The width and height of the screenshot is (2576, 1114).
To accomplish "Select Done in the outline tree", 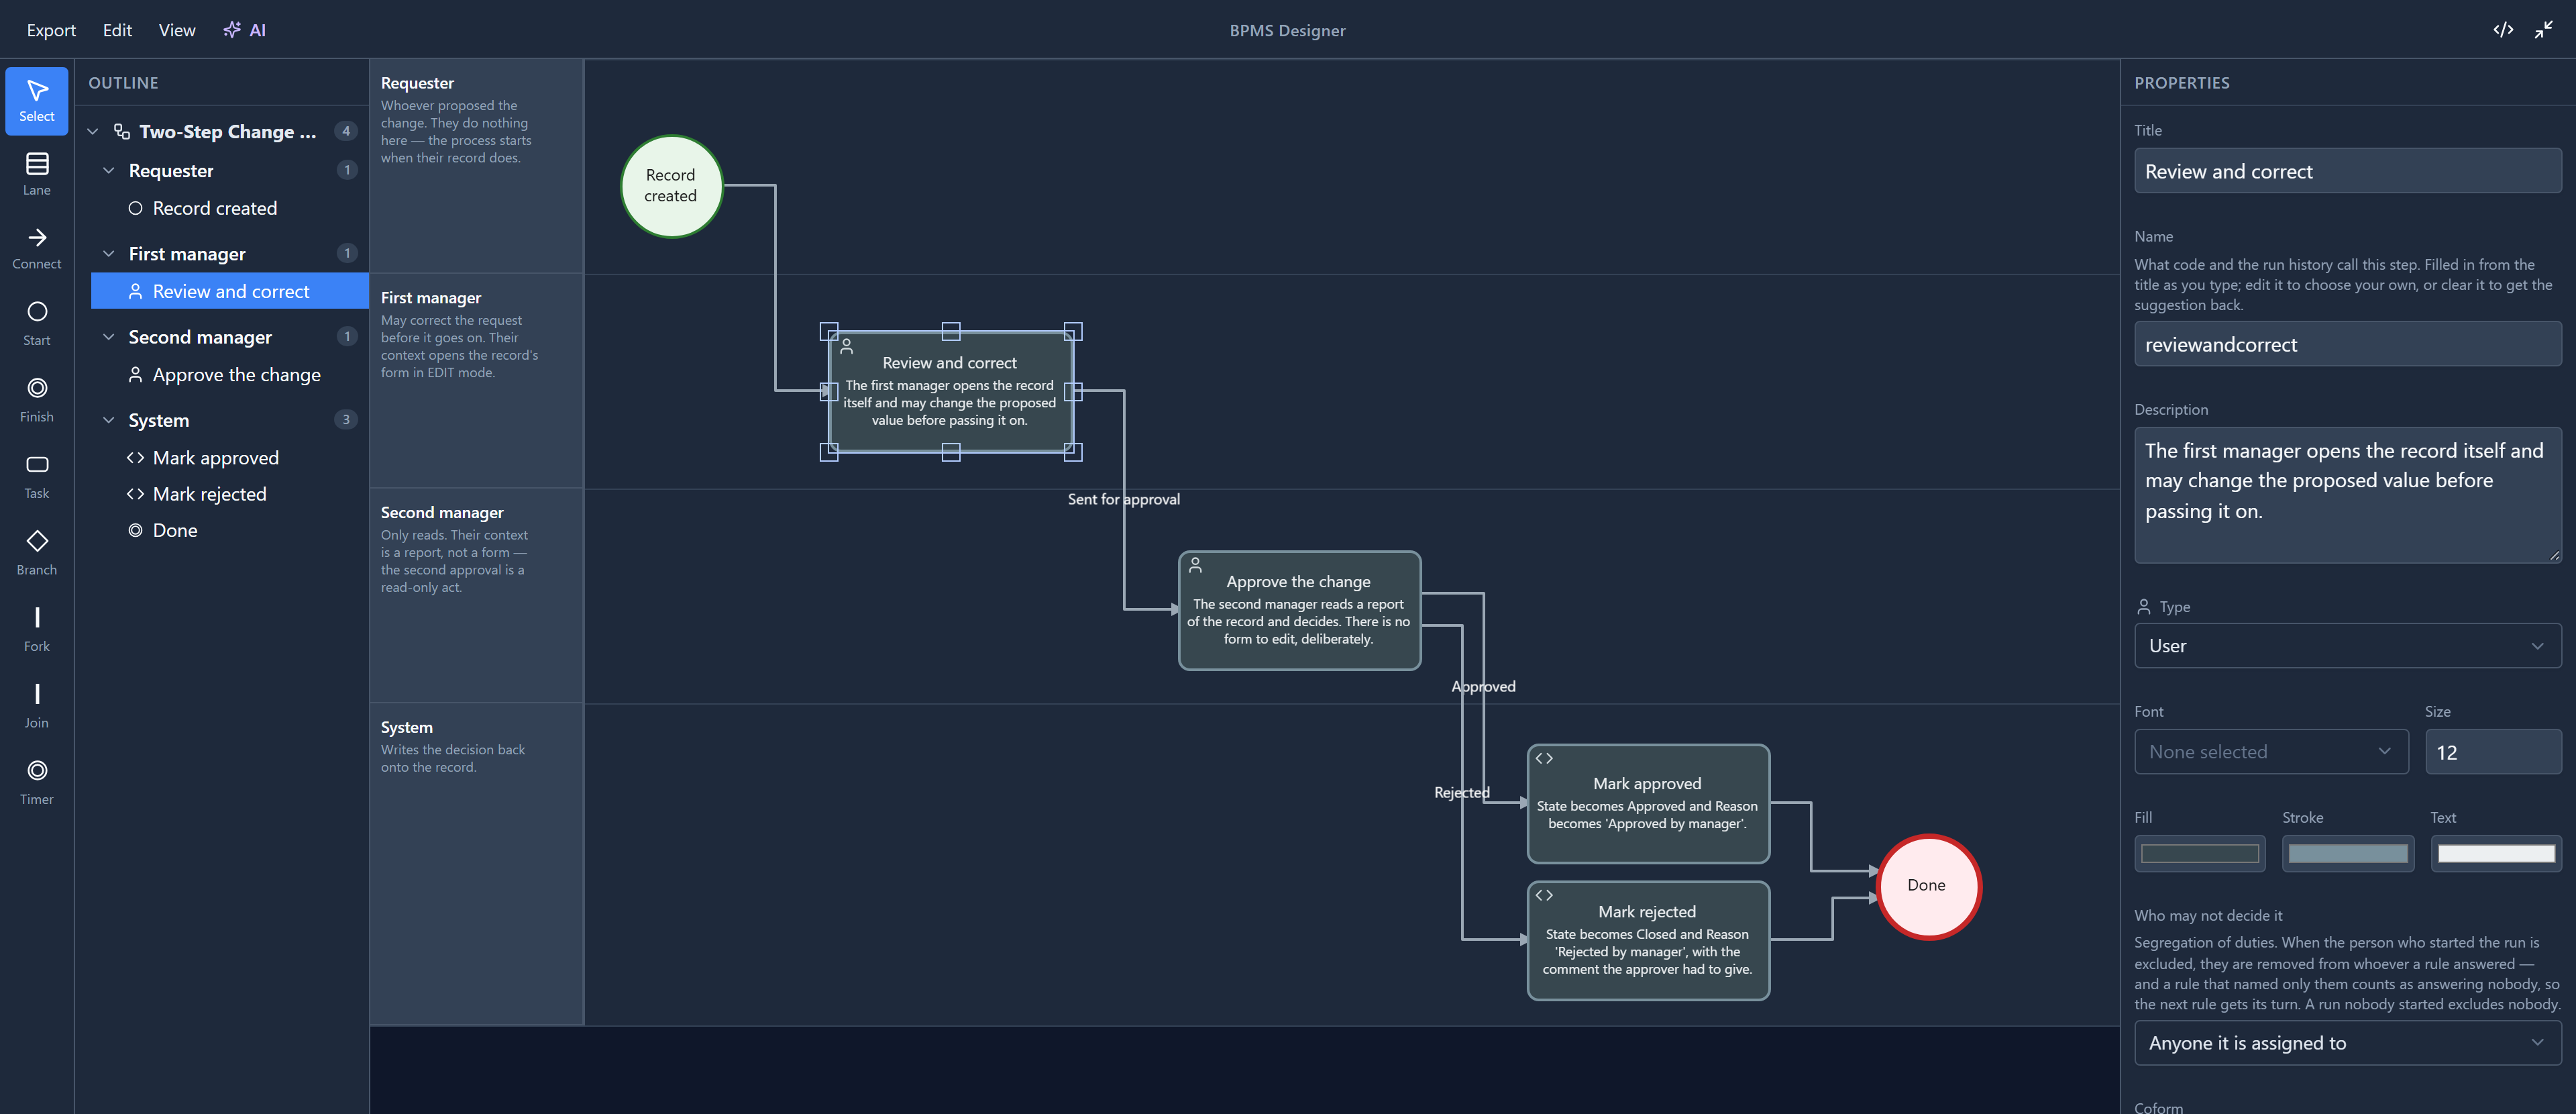I will tap(230, 531).
